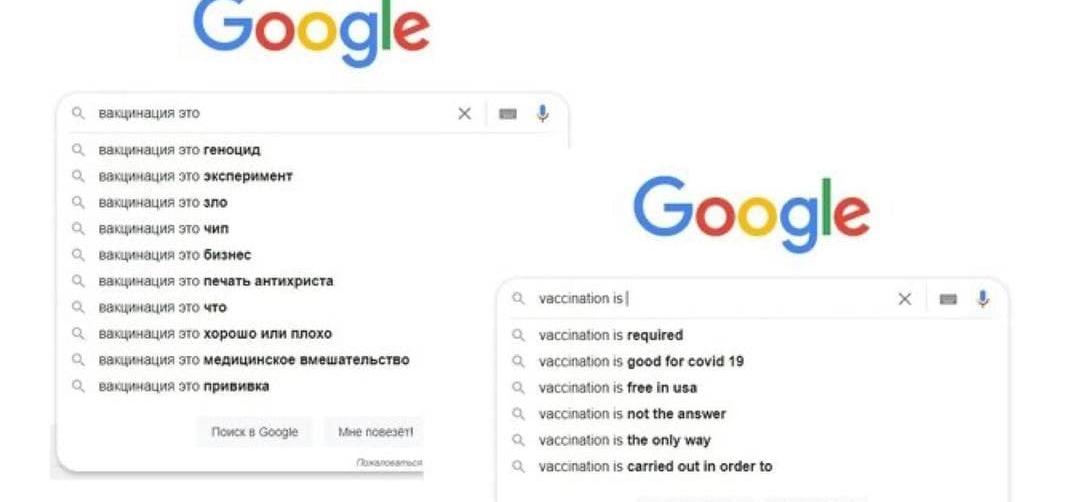This screenshot has width=1065, height=502.
Task: Click the 'Пожаловаться' report link
Action: [390, 463]
